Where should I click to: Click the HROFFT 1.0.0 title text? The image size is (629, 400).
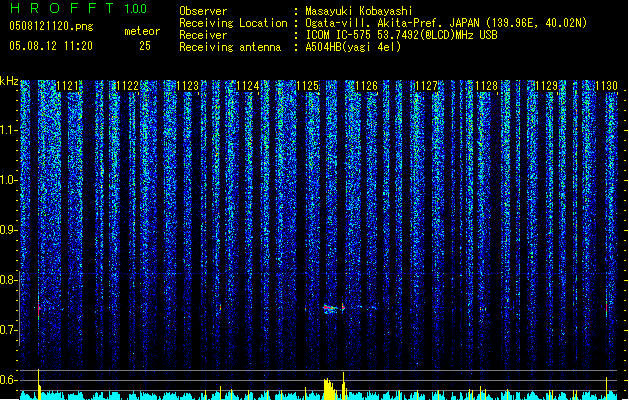(79, 8)
